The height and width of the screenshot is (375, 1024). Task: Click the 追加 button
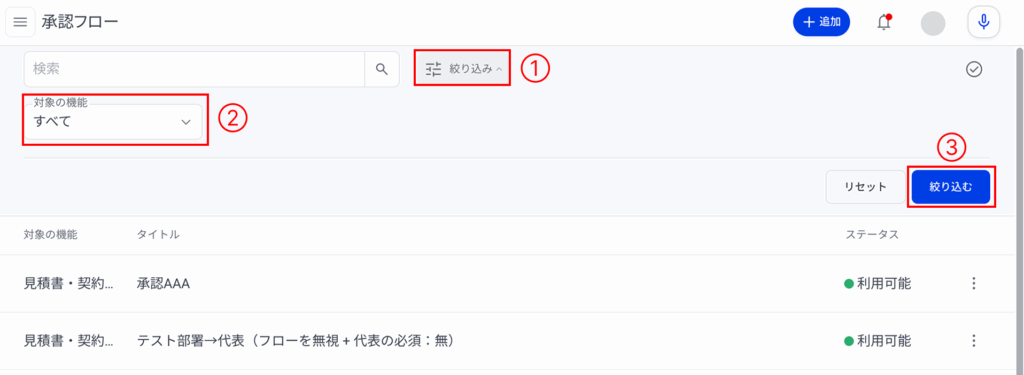822,22
